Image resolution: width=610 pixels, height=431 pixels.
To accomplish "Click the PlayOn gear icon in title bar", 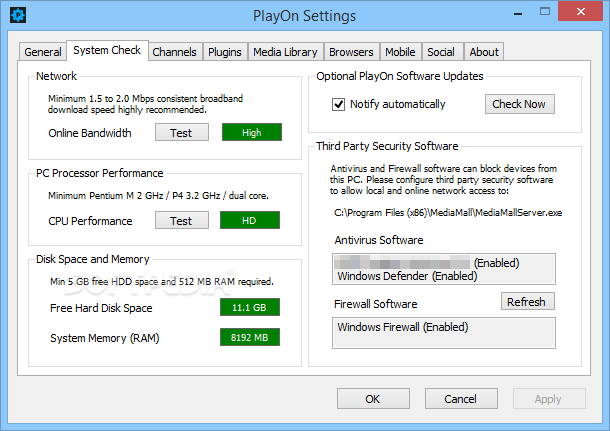I will pos(18,16).
